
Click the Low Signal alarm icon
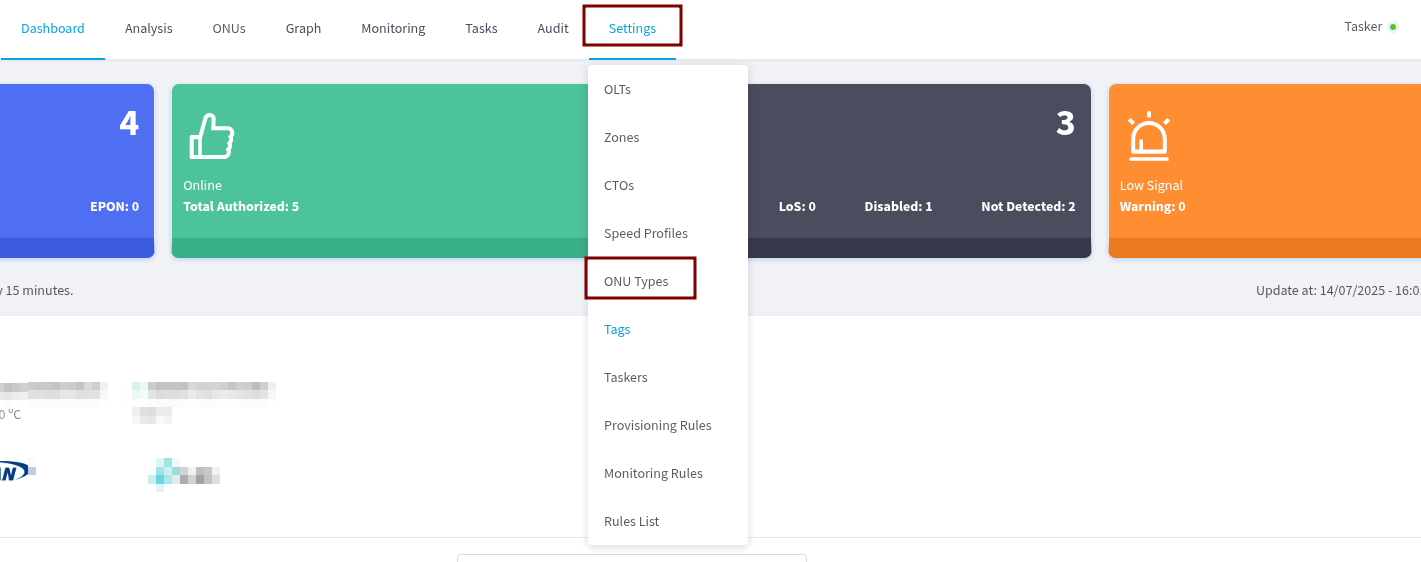point(1149,136)
